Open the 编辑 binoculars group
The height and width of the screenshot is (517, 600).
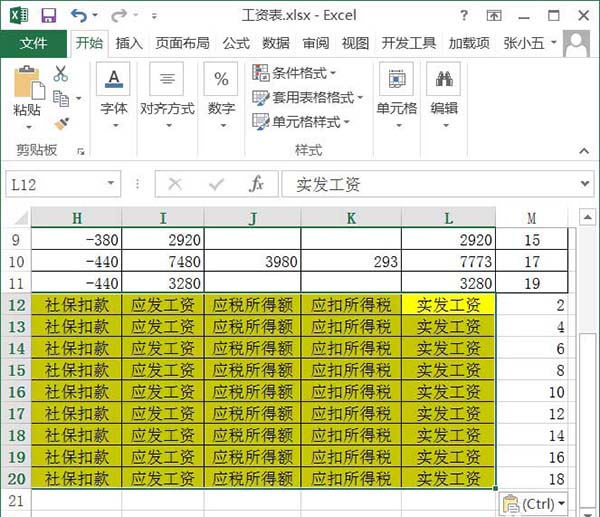(x=444, y=79)
